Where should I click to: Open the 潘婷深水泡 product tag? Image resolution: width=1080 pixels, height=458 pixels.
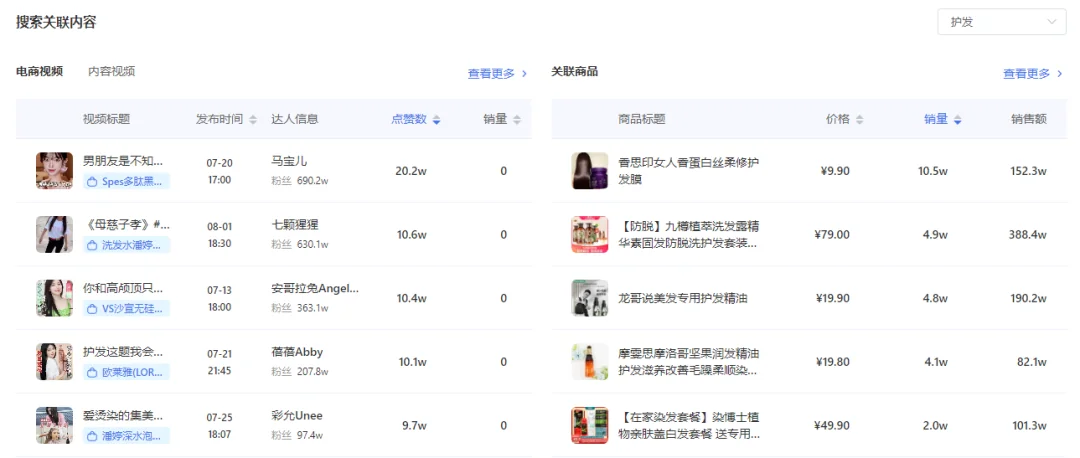coord(127,436)
